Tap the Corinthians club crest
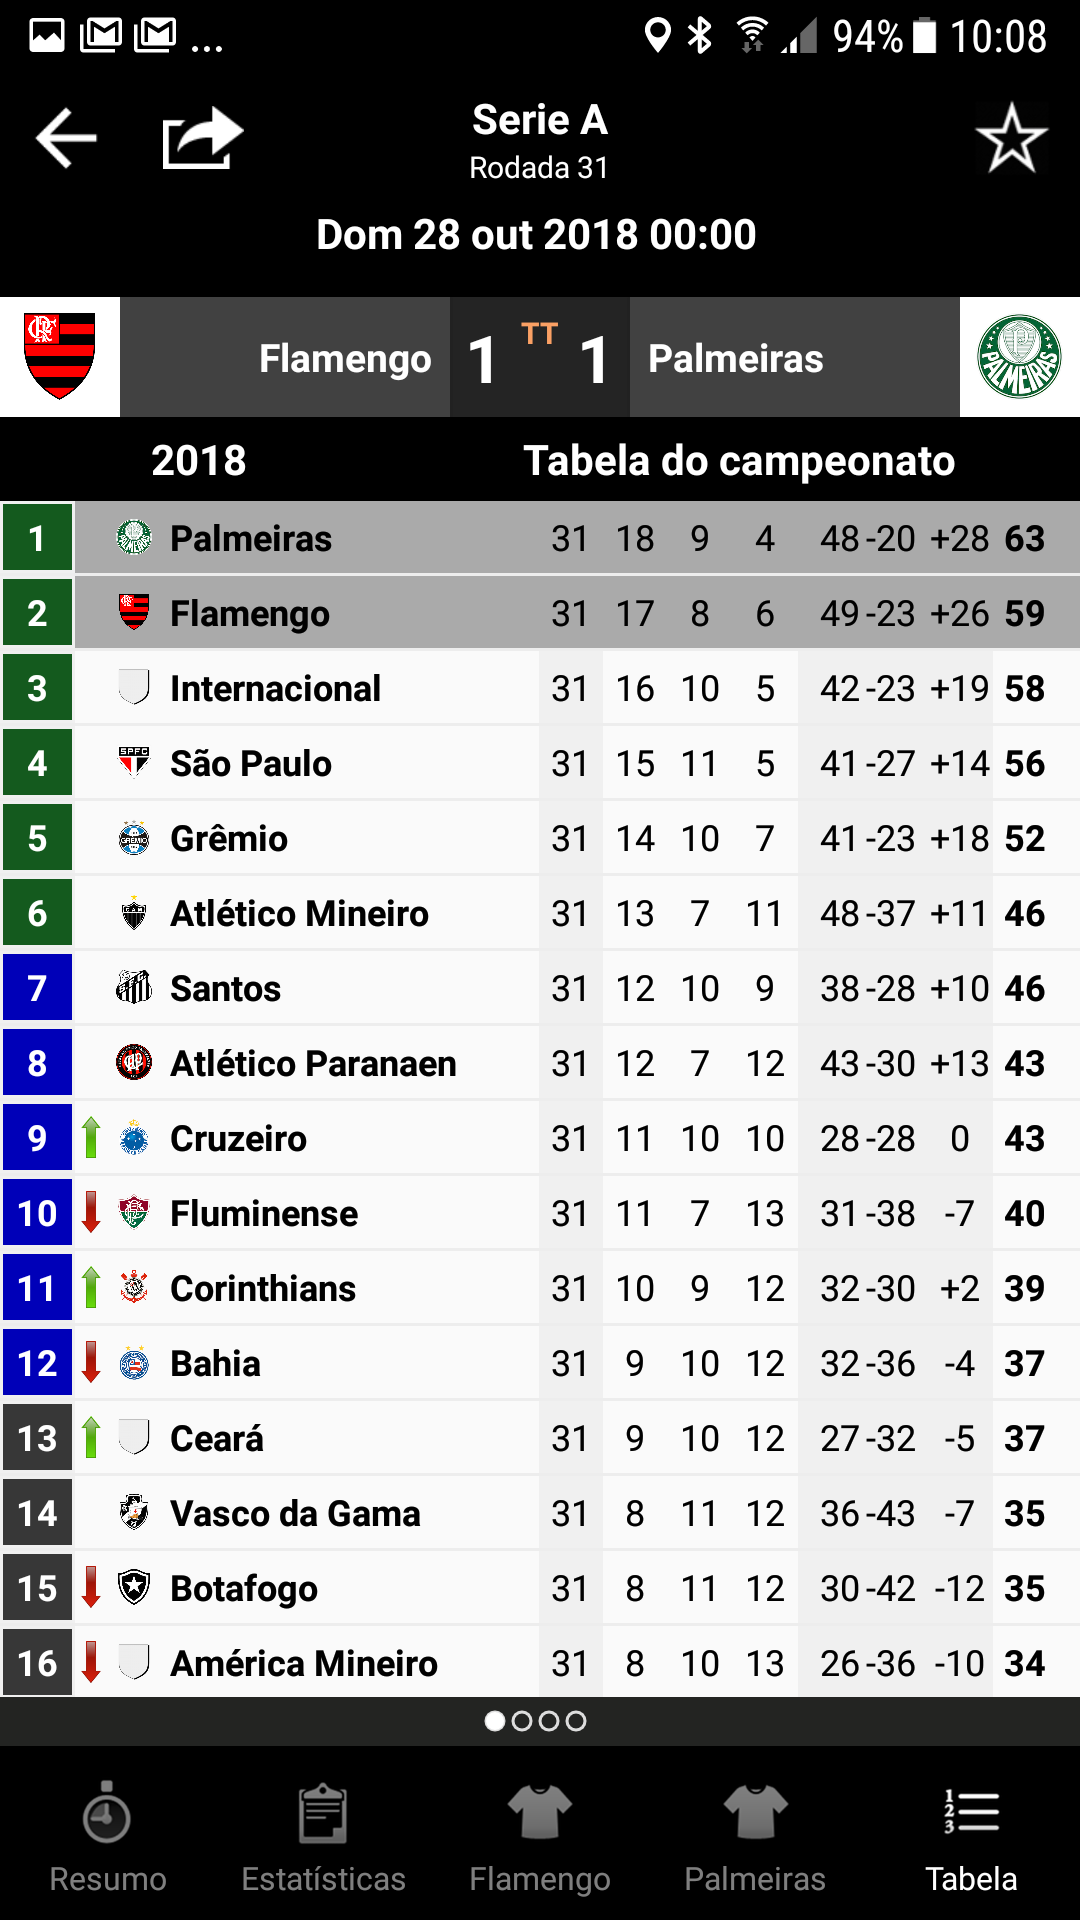 pyautogui.click(x=134, y=1288)
